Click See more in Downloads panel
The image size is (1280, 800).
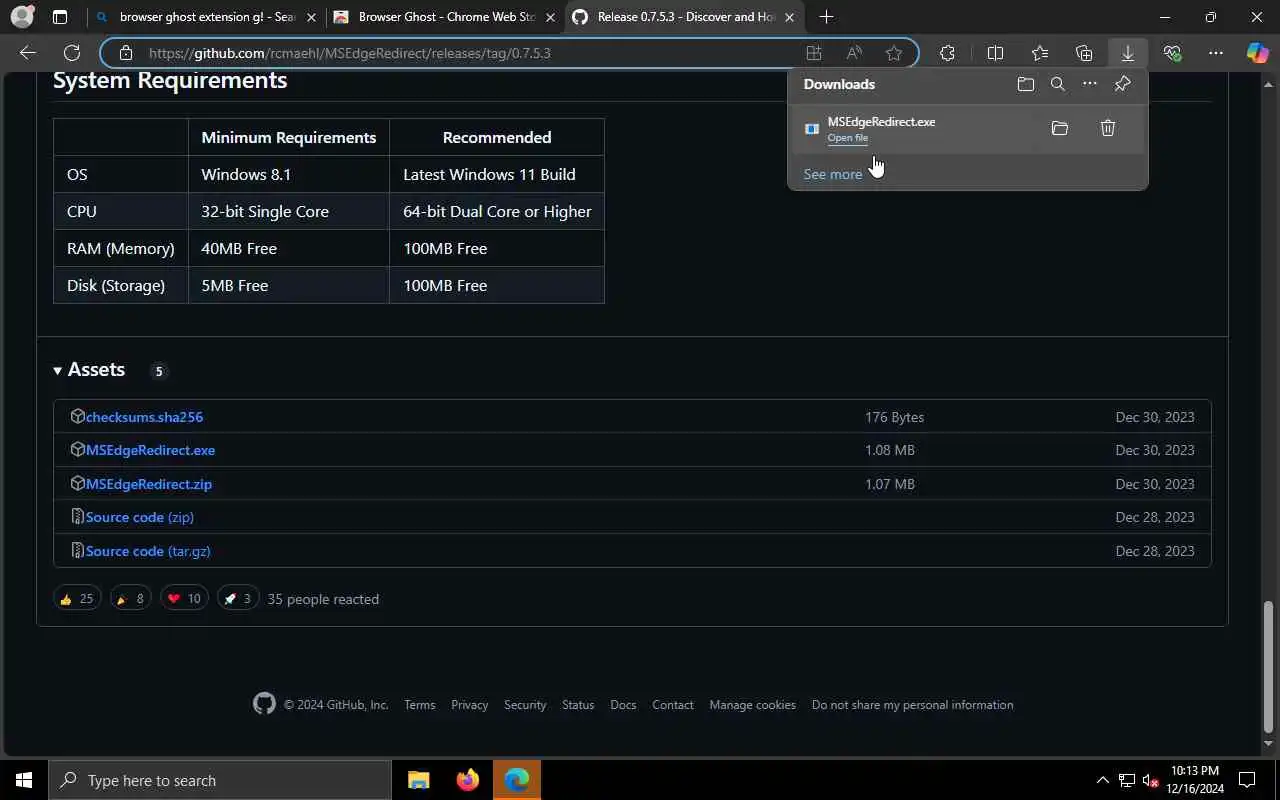(x=832, y=174)
